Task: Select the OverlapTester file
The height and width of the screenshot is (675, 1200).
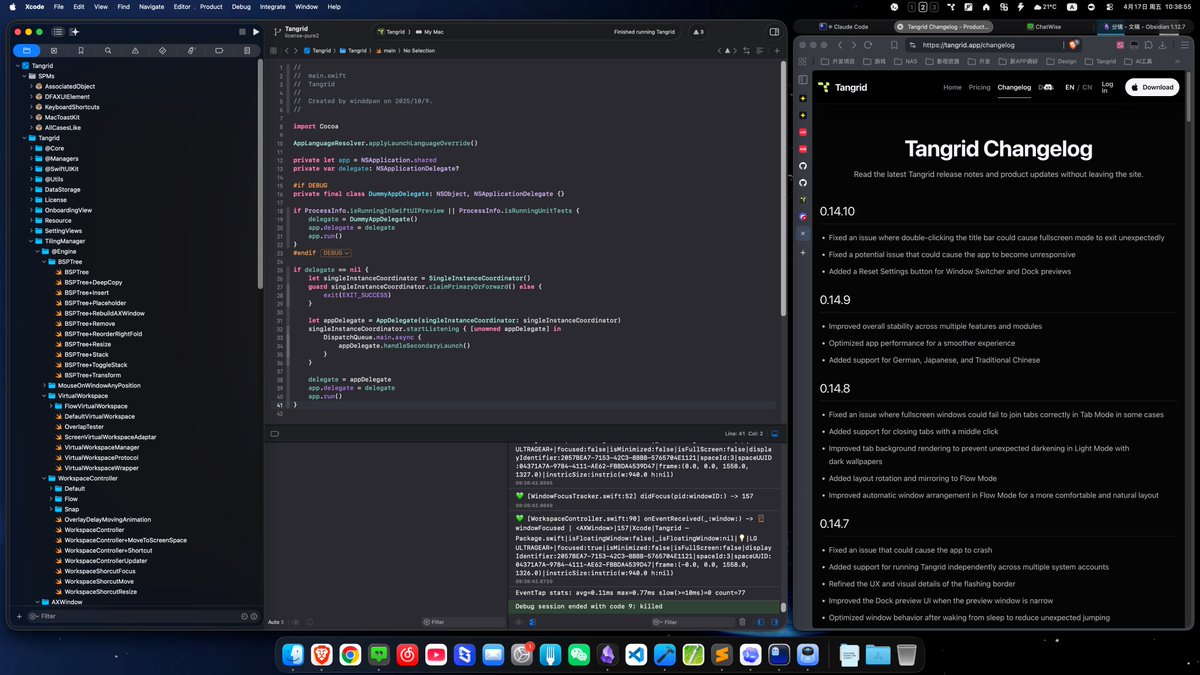Action: click(84, 426)
